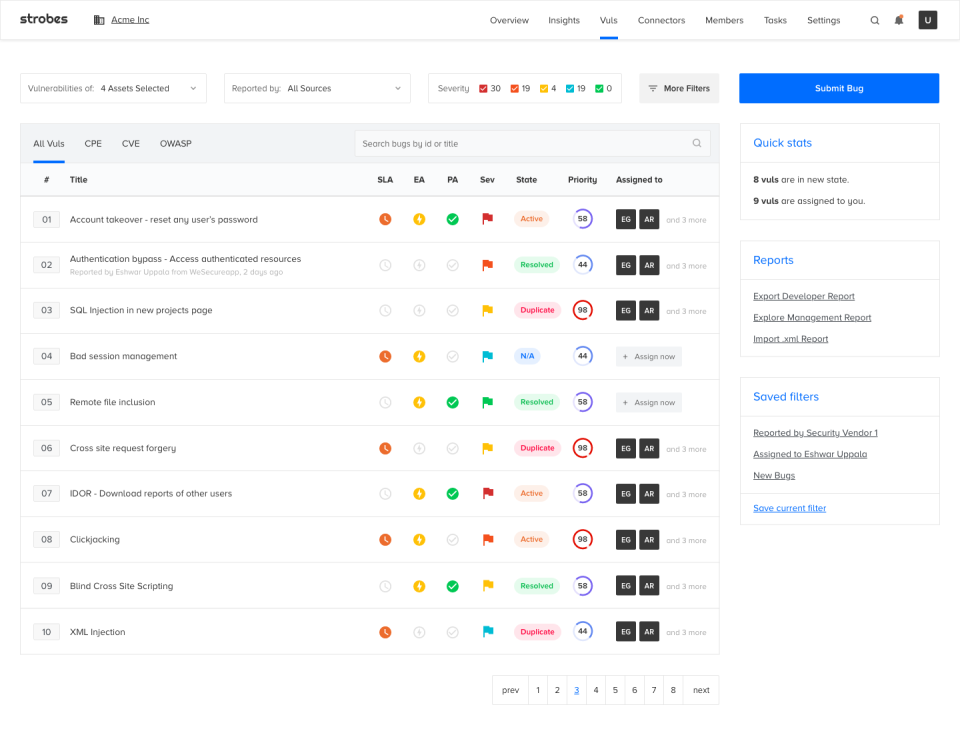Open Export Developer Report link
This screenshot has height=733, width=960.
[803, 296]
